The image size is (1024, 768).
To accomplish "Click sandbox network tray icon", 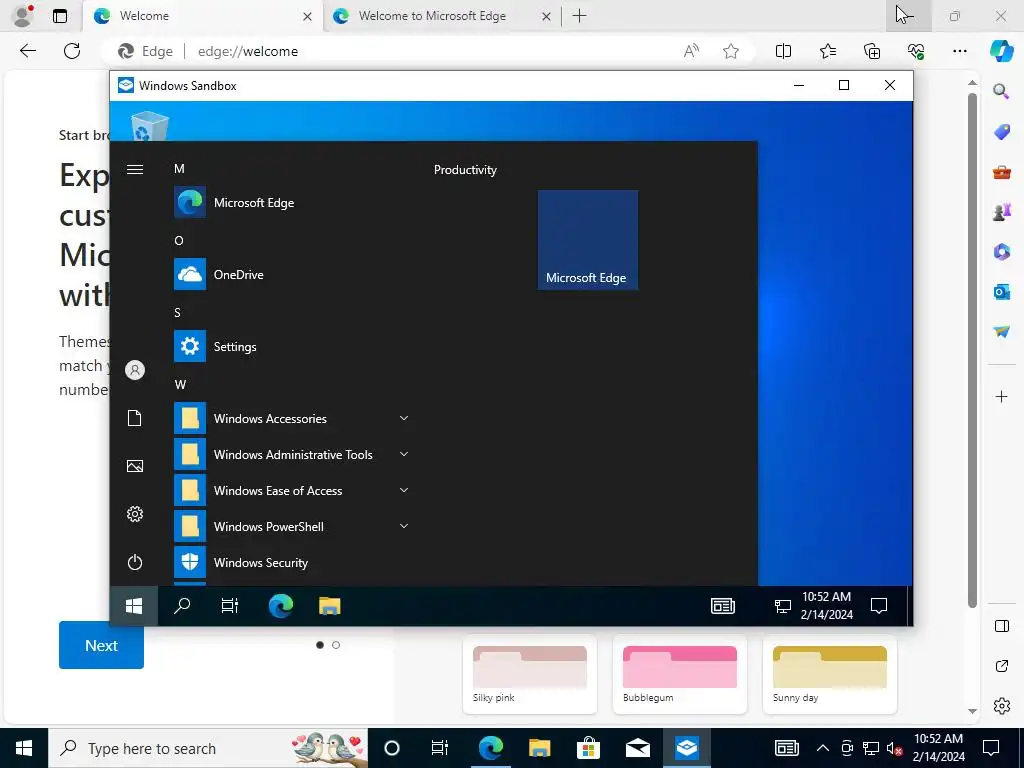I will tap(782, 607).
